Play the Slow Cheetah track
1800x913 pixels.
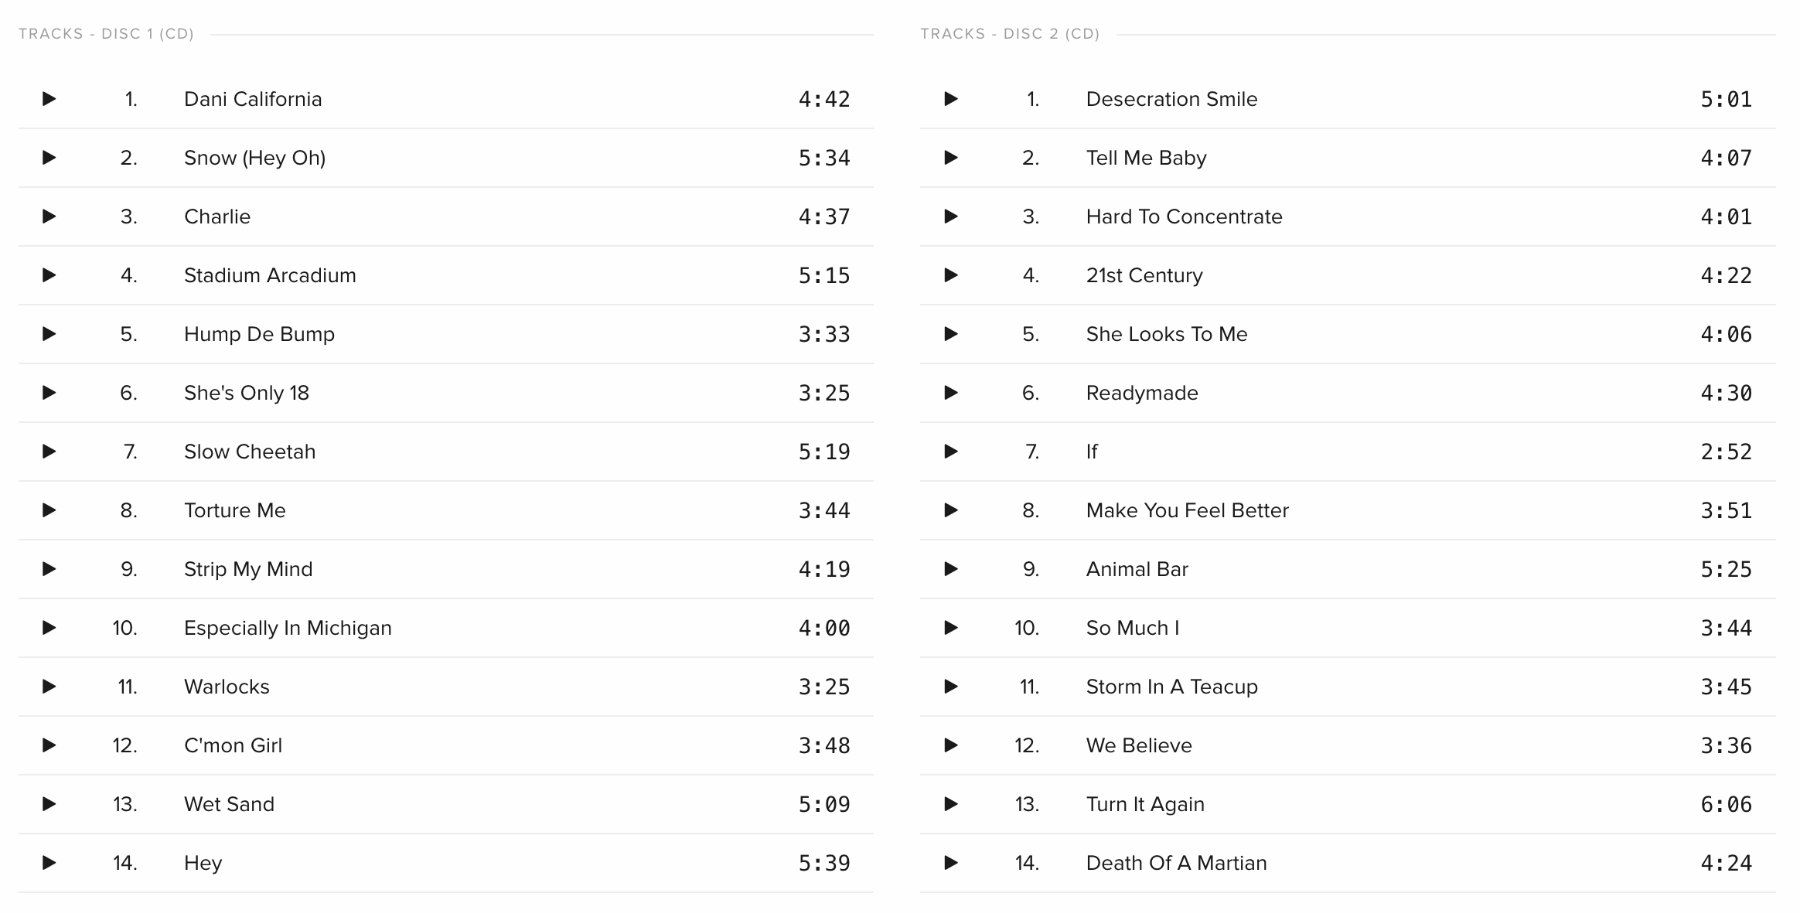click(x=49, y=452)
